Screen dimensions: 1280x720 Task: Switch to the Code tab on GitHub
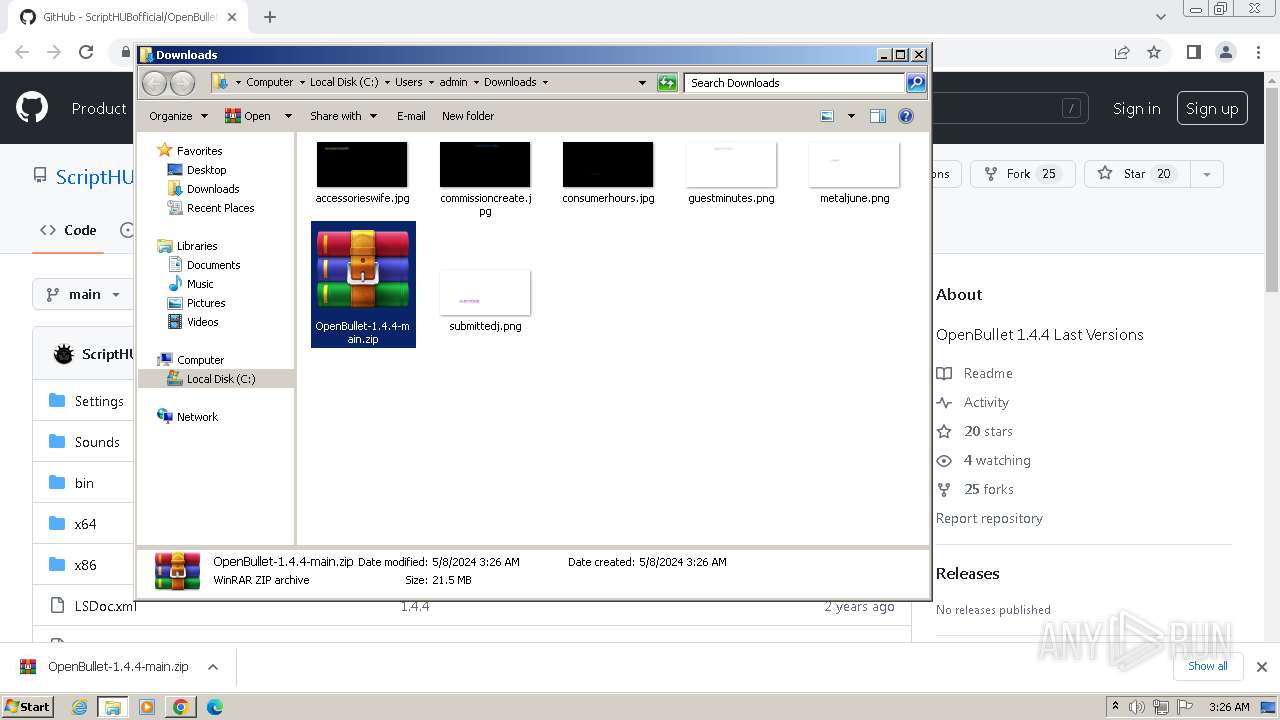68,230
